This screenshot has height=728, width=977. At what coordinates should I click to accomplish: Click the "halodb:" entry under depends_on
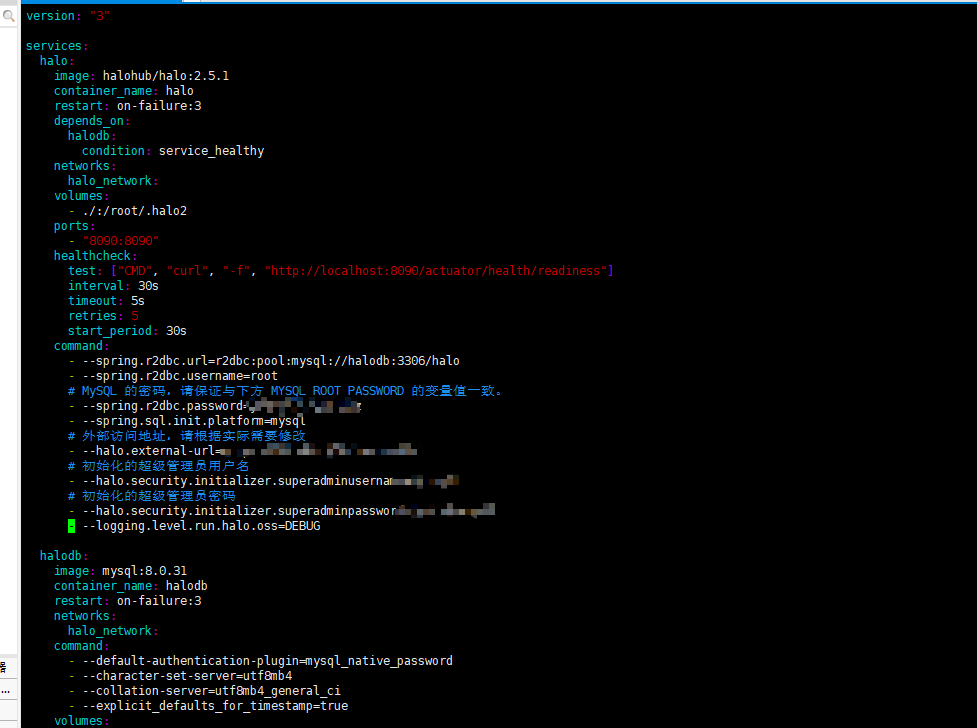92,135
